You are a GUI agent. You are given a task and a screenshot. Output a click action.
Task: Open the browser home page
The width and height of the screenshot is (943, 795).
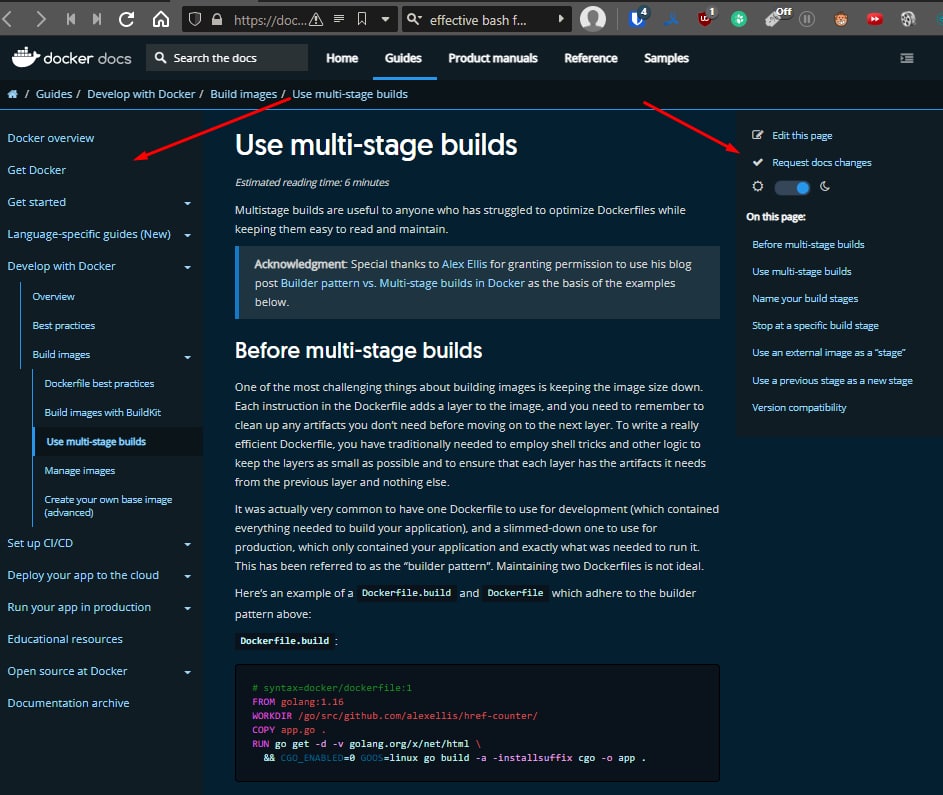point(161,20)
